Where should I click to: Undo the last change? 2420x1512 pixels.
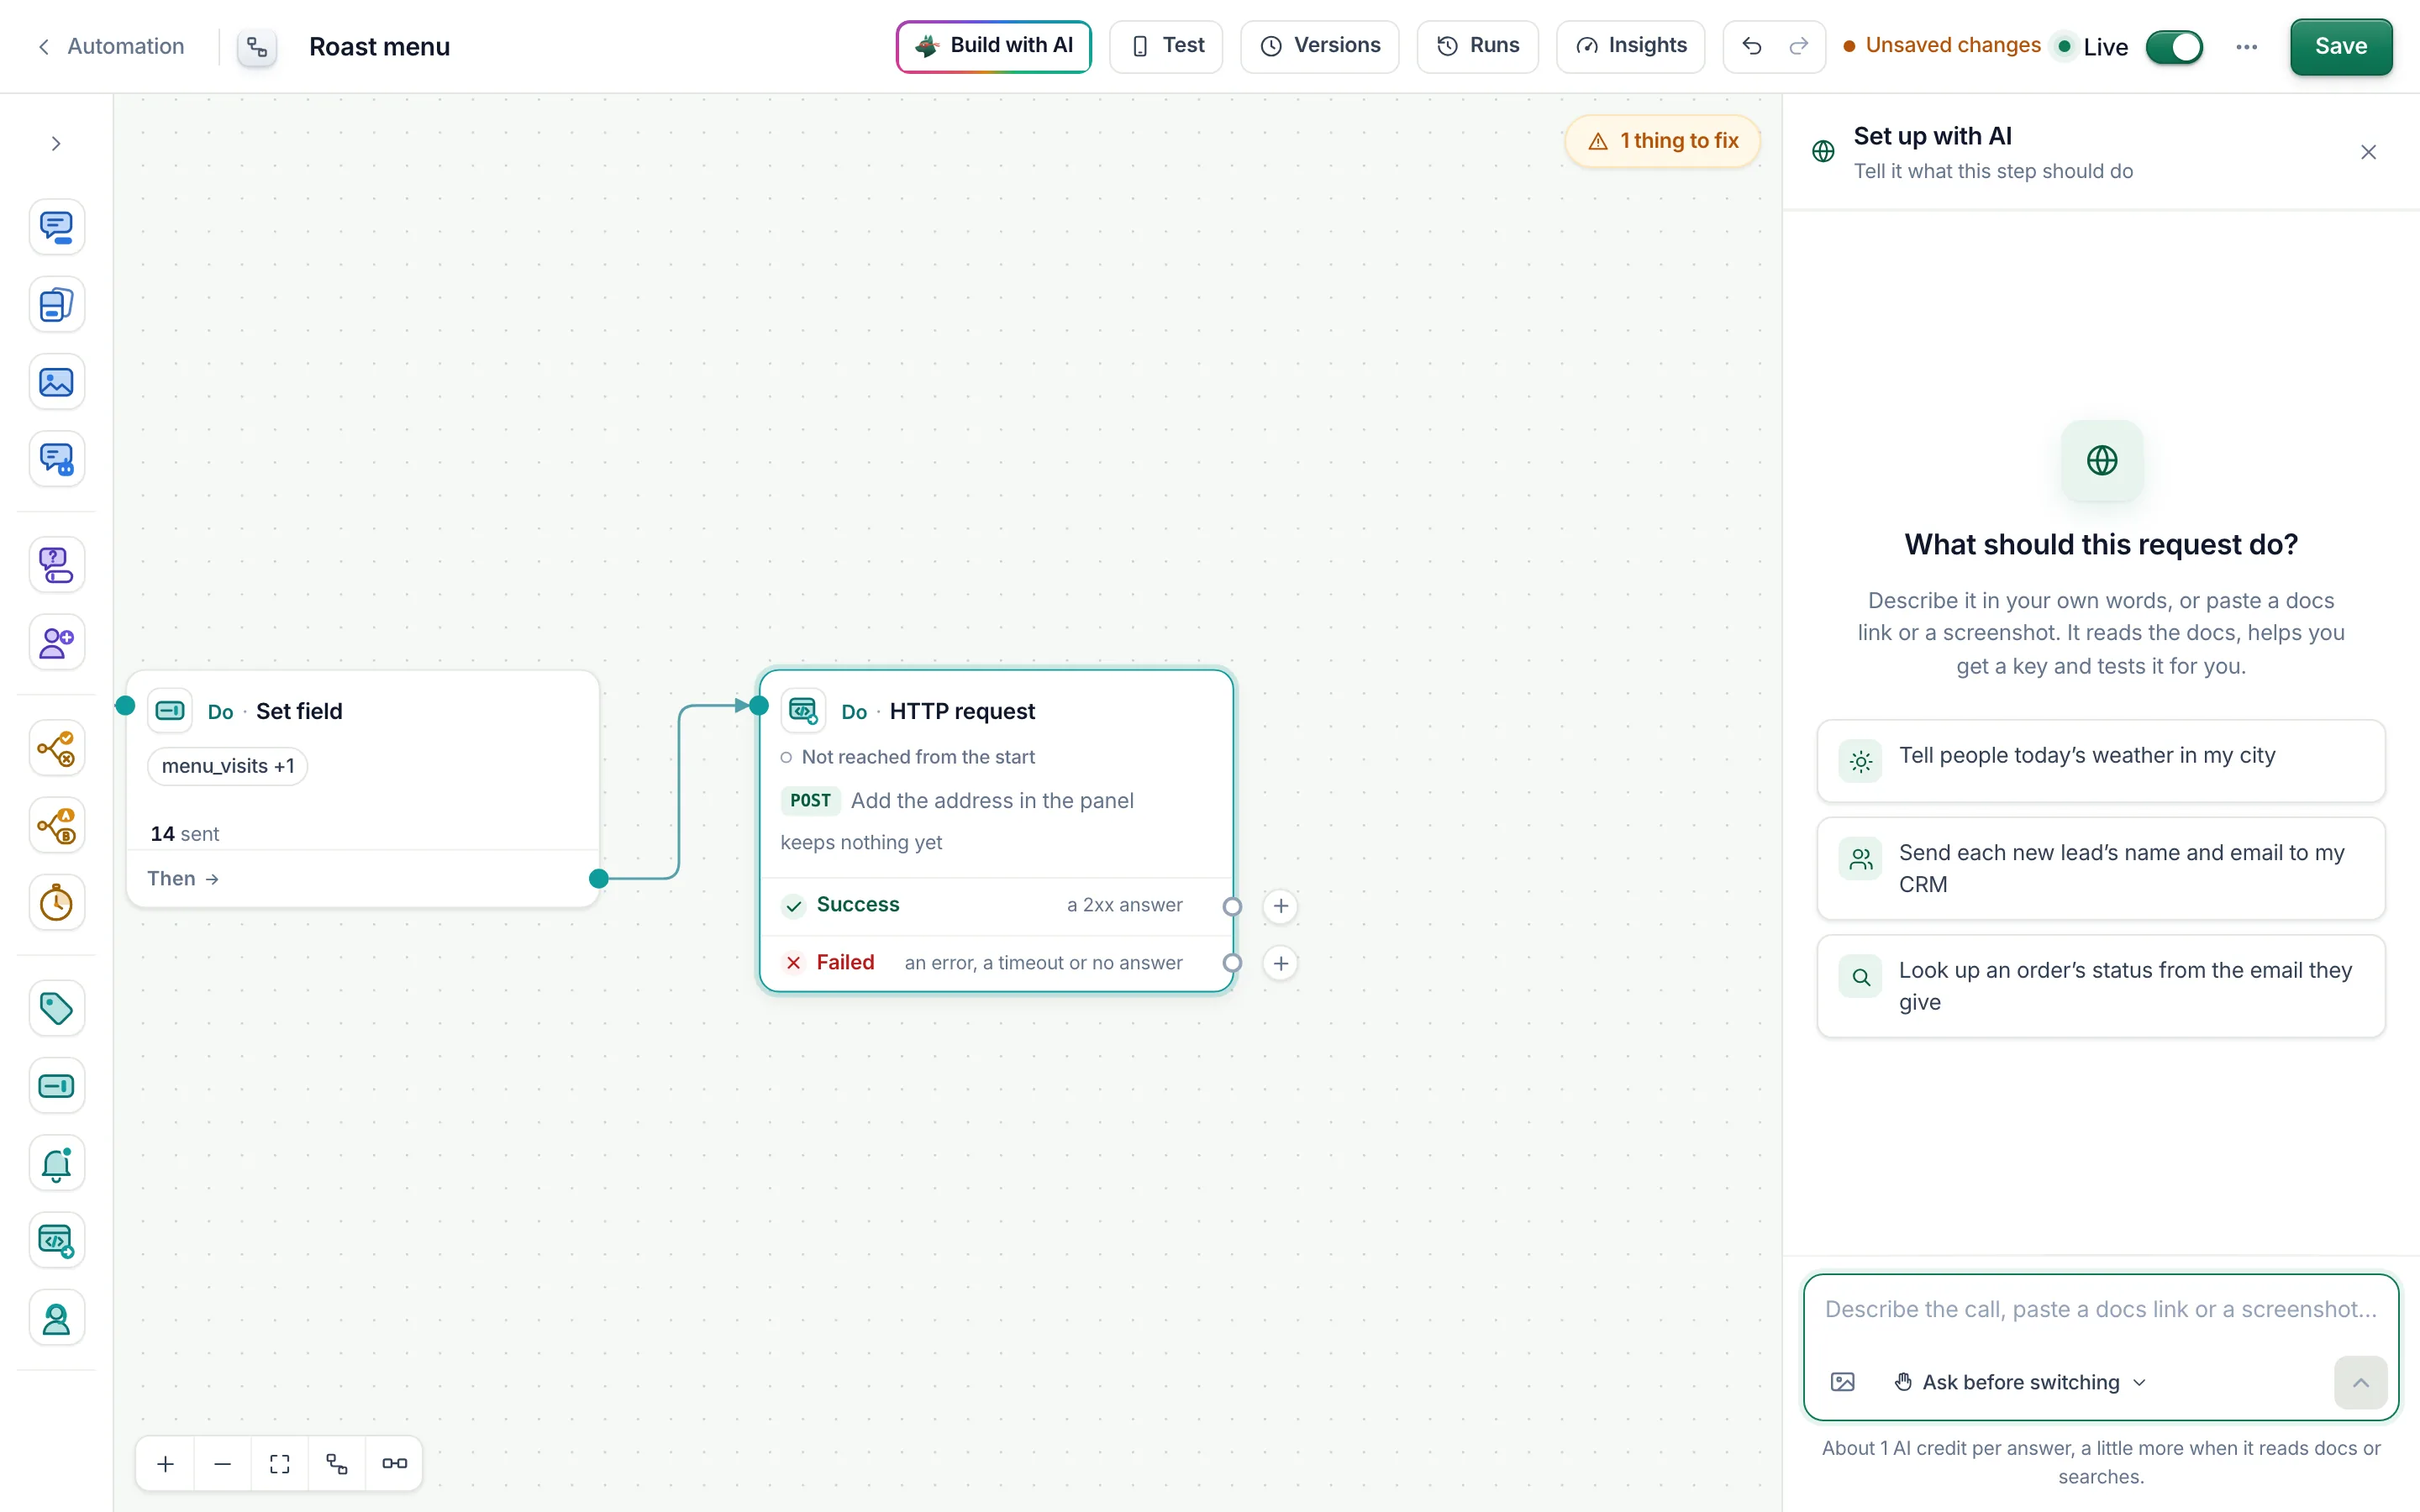pyautogui.click(x=1751, y=46)
